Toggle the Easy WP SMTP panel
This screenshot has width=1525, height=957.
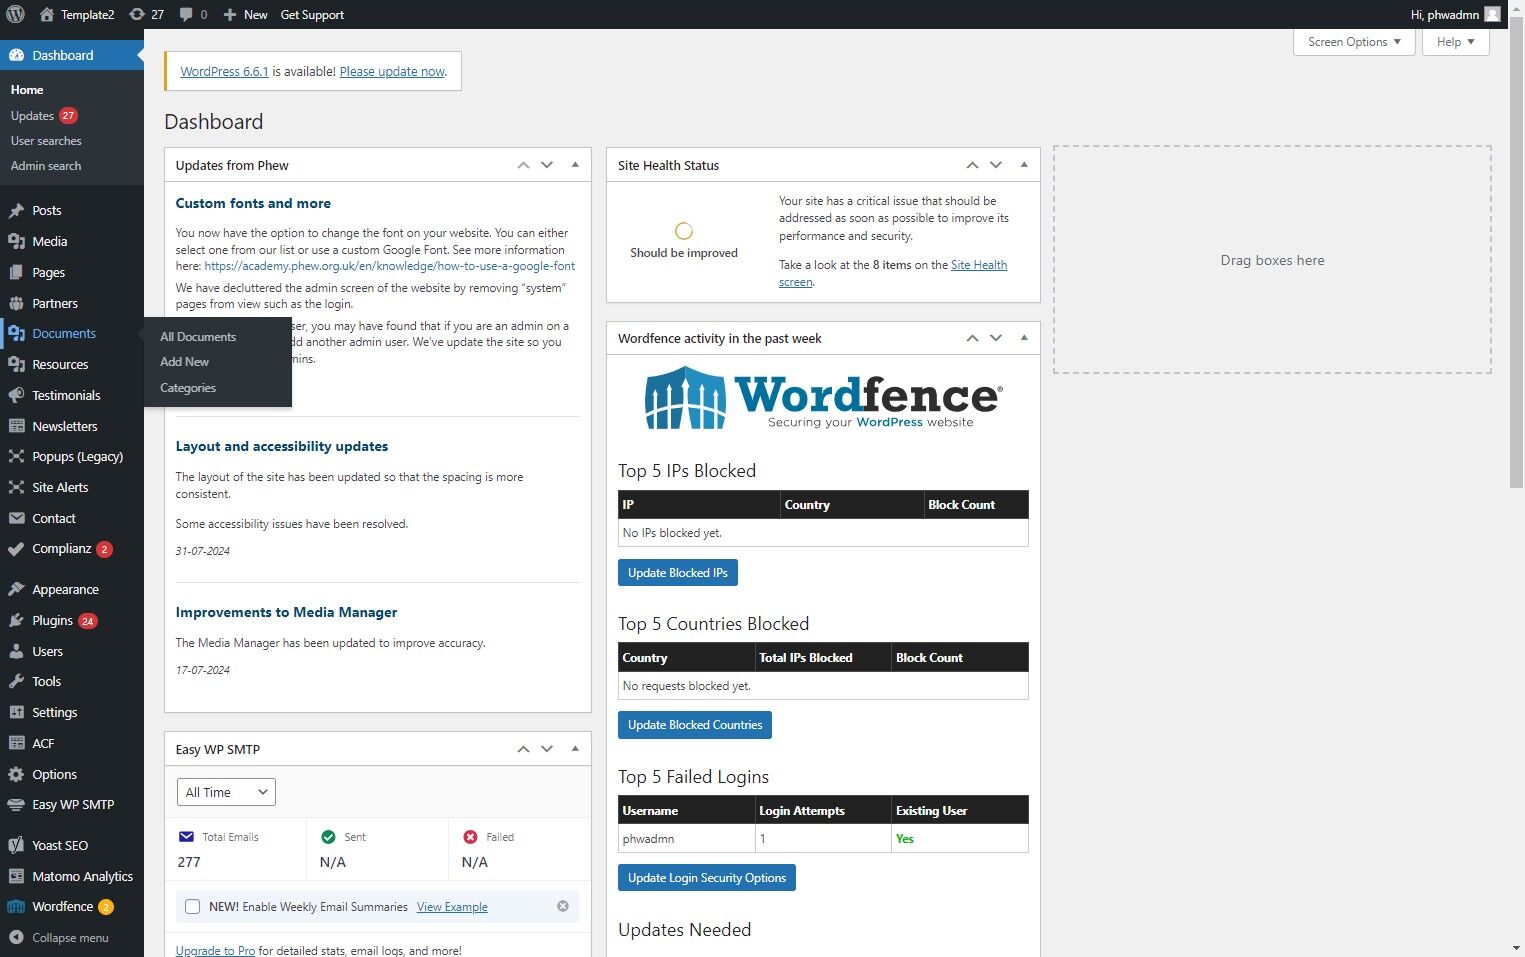coord(575,749)
